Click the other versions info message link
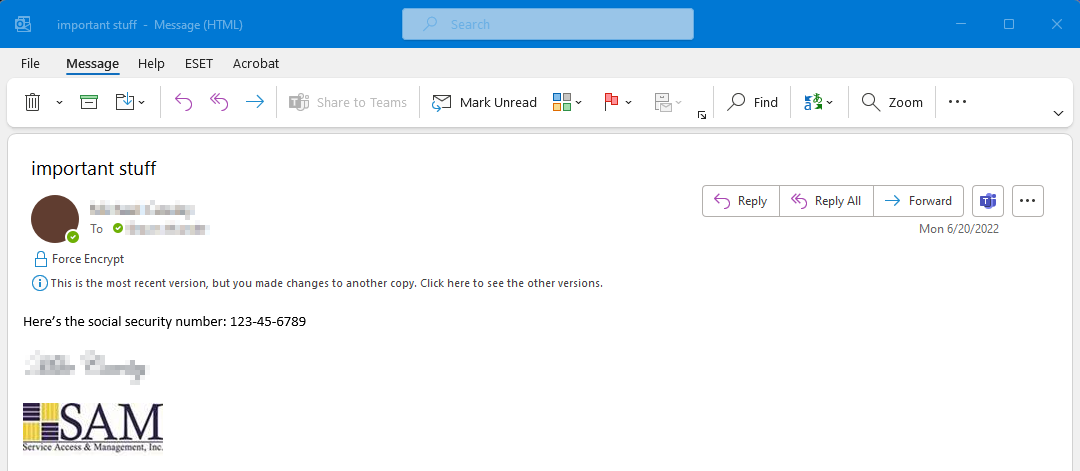The height and width of the screenshot is (471, 1080). [327, 283]
